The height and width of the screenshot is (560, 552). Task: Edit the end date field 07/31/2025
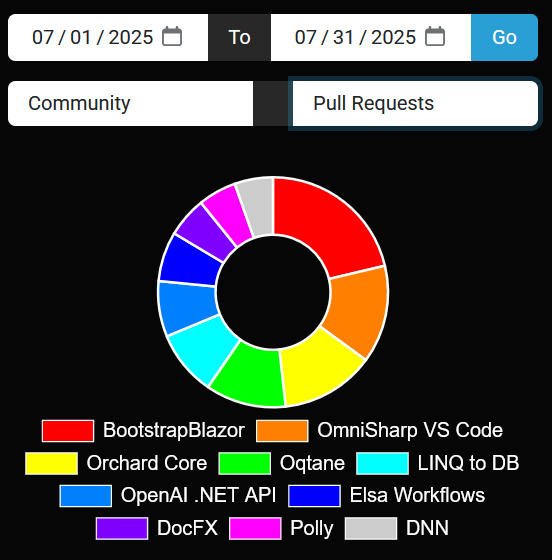pos(371,37)
